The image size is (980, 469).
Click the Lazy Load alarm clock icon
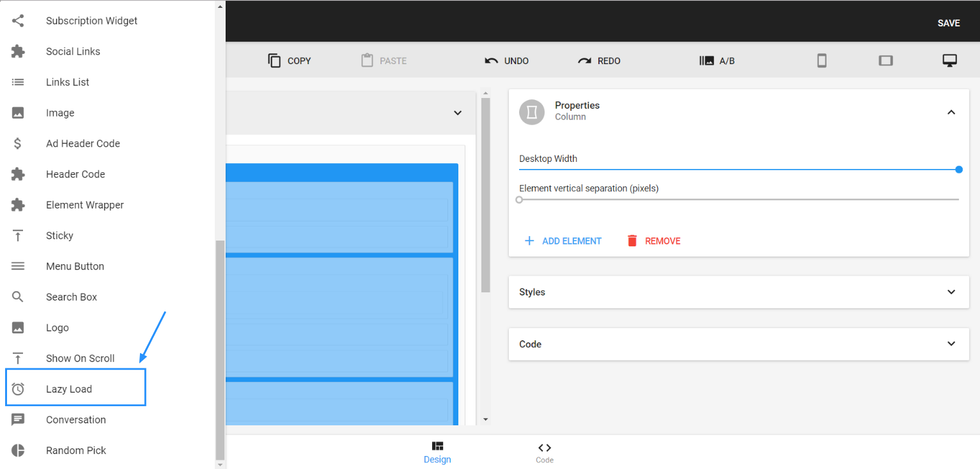(18, 389)
